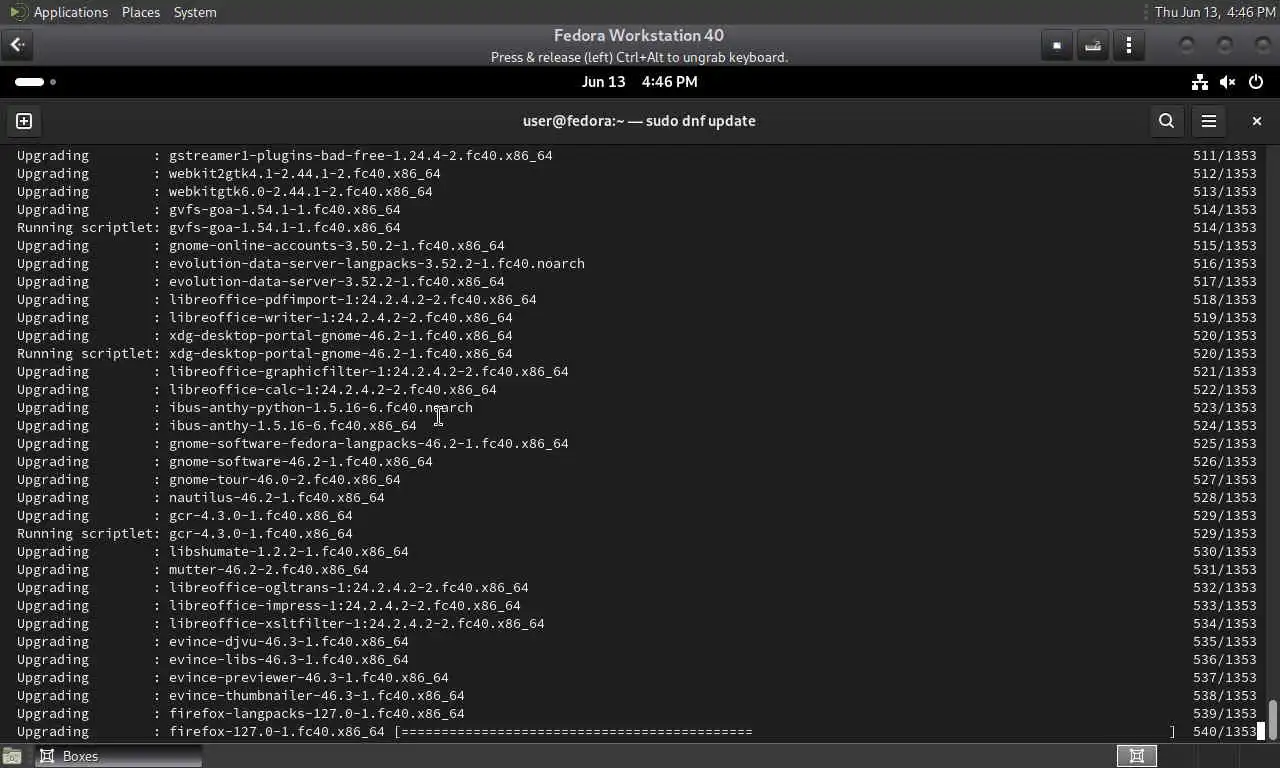Click the nautilus-46.2-1 package line
The width and height of the screenshot is (1280, 768).
201,498
